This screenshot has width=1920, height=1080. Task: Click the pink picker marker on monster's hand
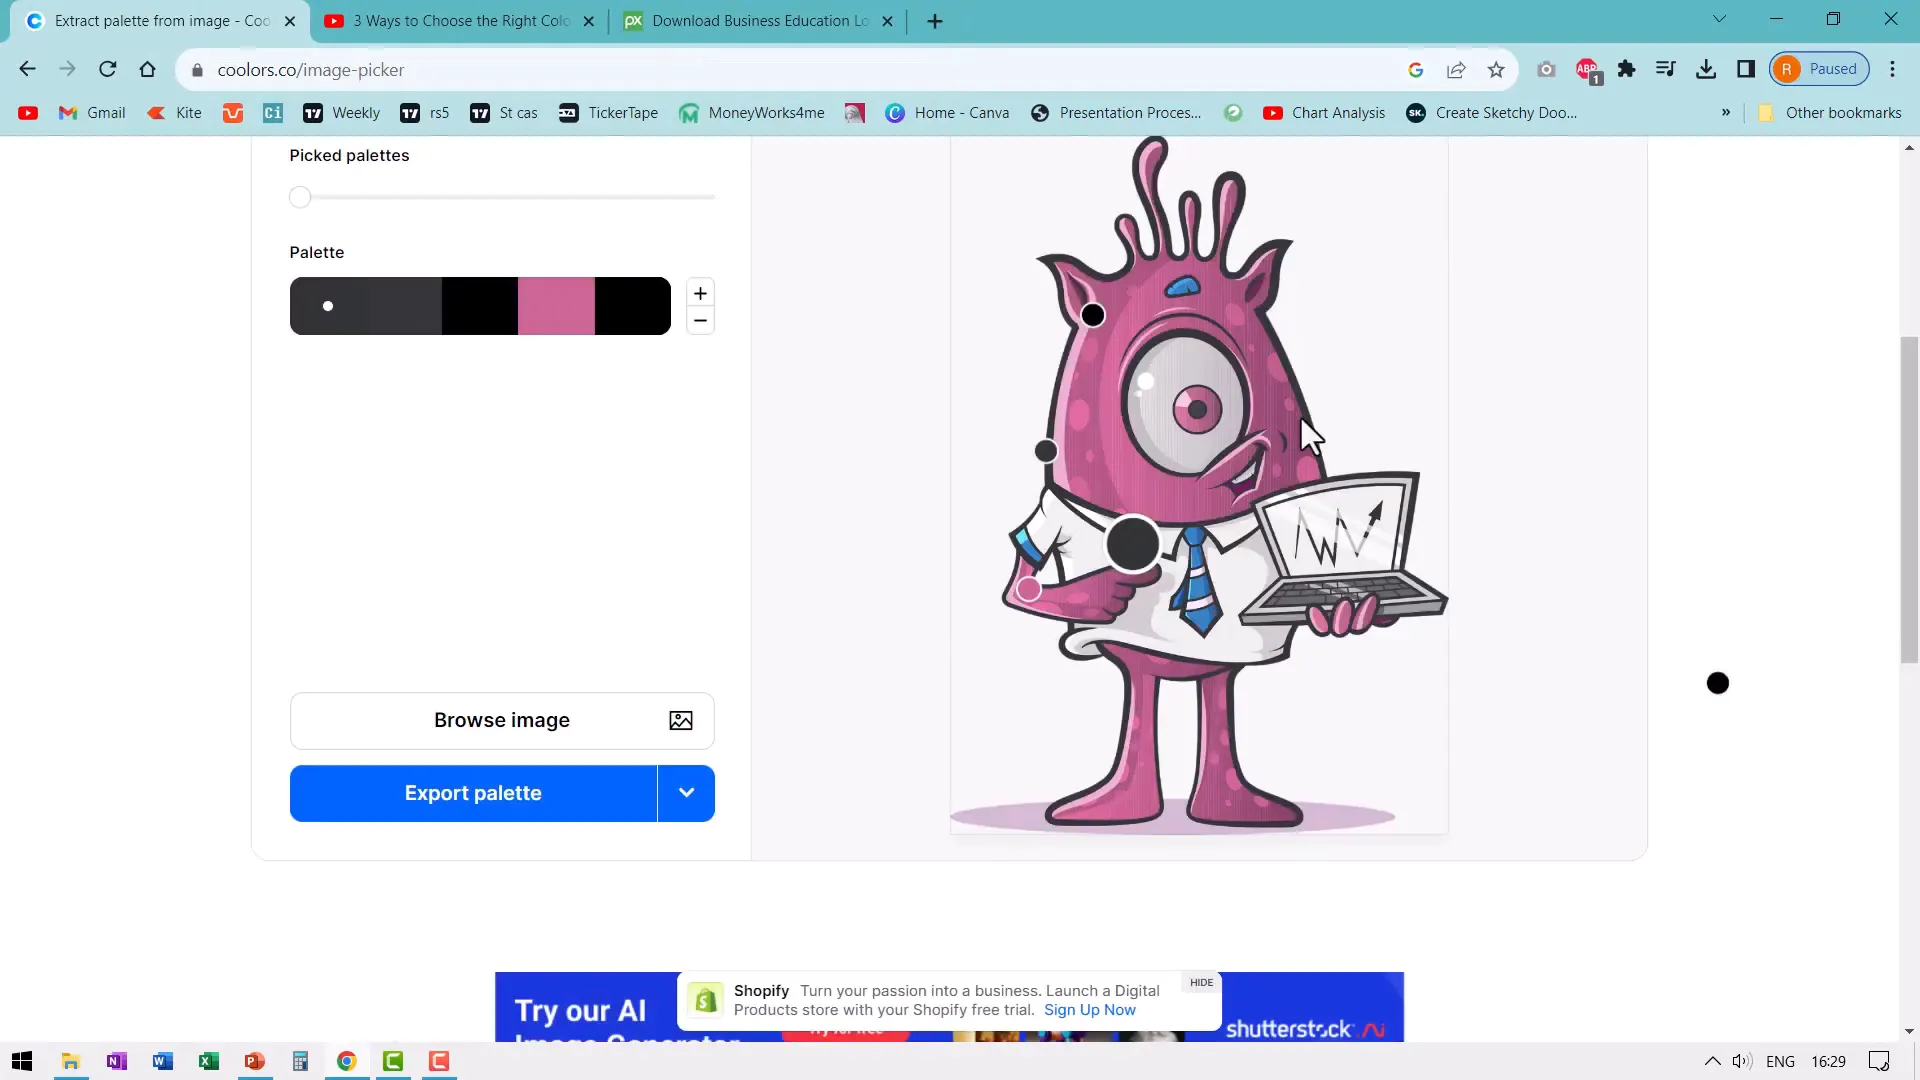(1028, 589)
